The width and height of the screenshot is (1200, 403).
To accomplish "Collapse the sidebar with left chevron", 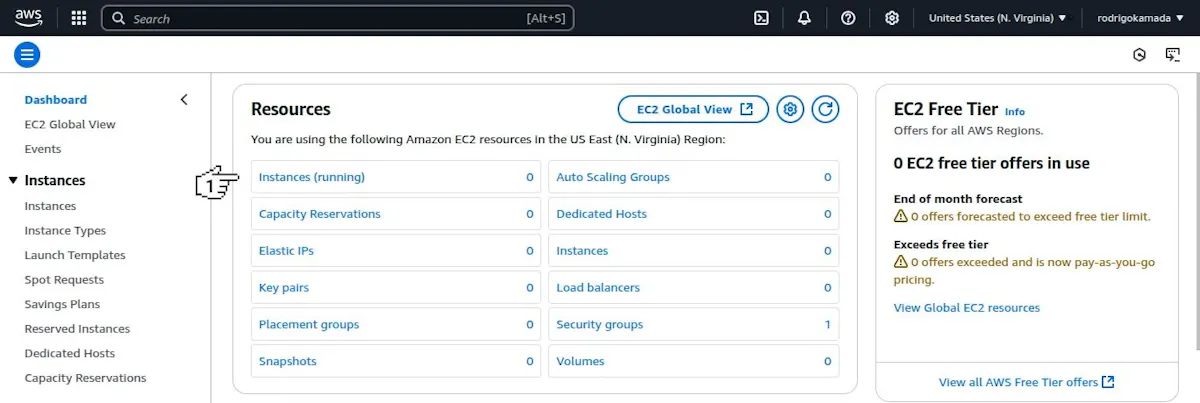I will [183, 100].
